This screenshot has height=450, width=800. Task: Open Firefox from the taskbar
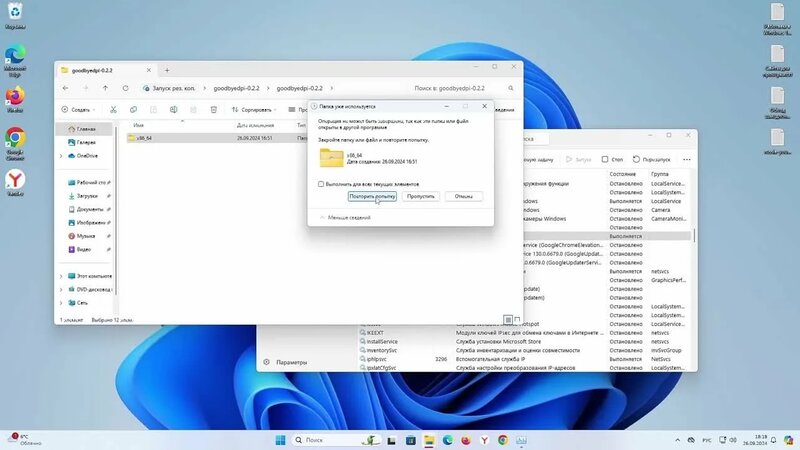click(466, 440)
